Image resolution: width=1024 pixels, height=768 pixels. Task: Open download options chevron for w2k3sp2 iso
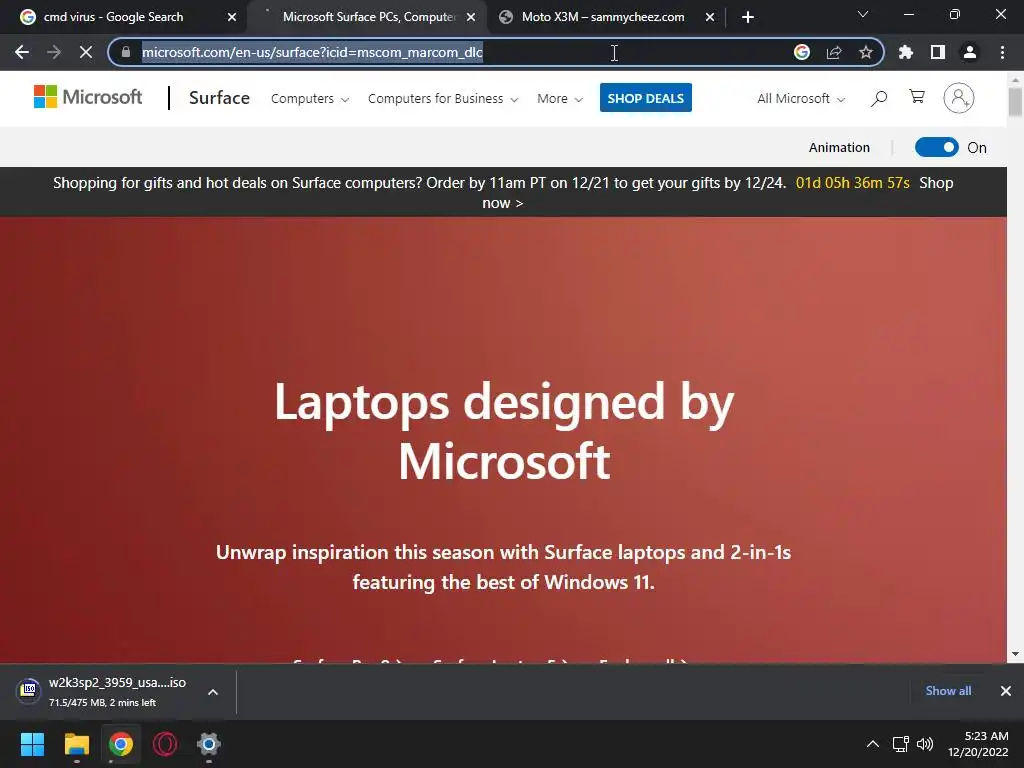[213, 692]
